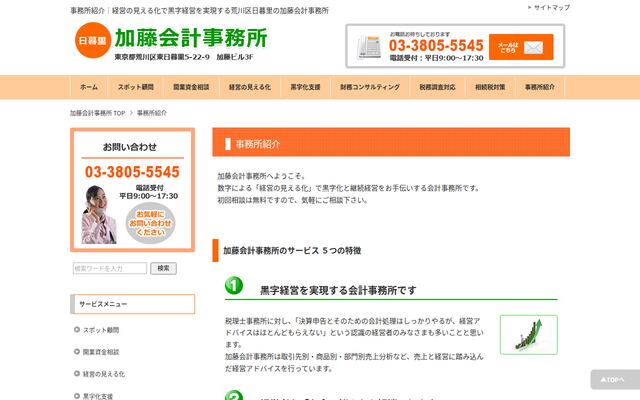Click the bullet icon beside 開業資金相談

click(77, 351)
